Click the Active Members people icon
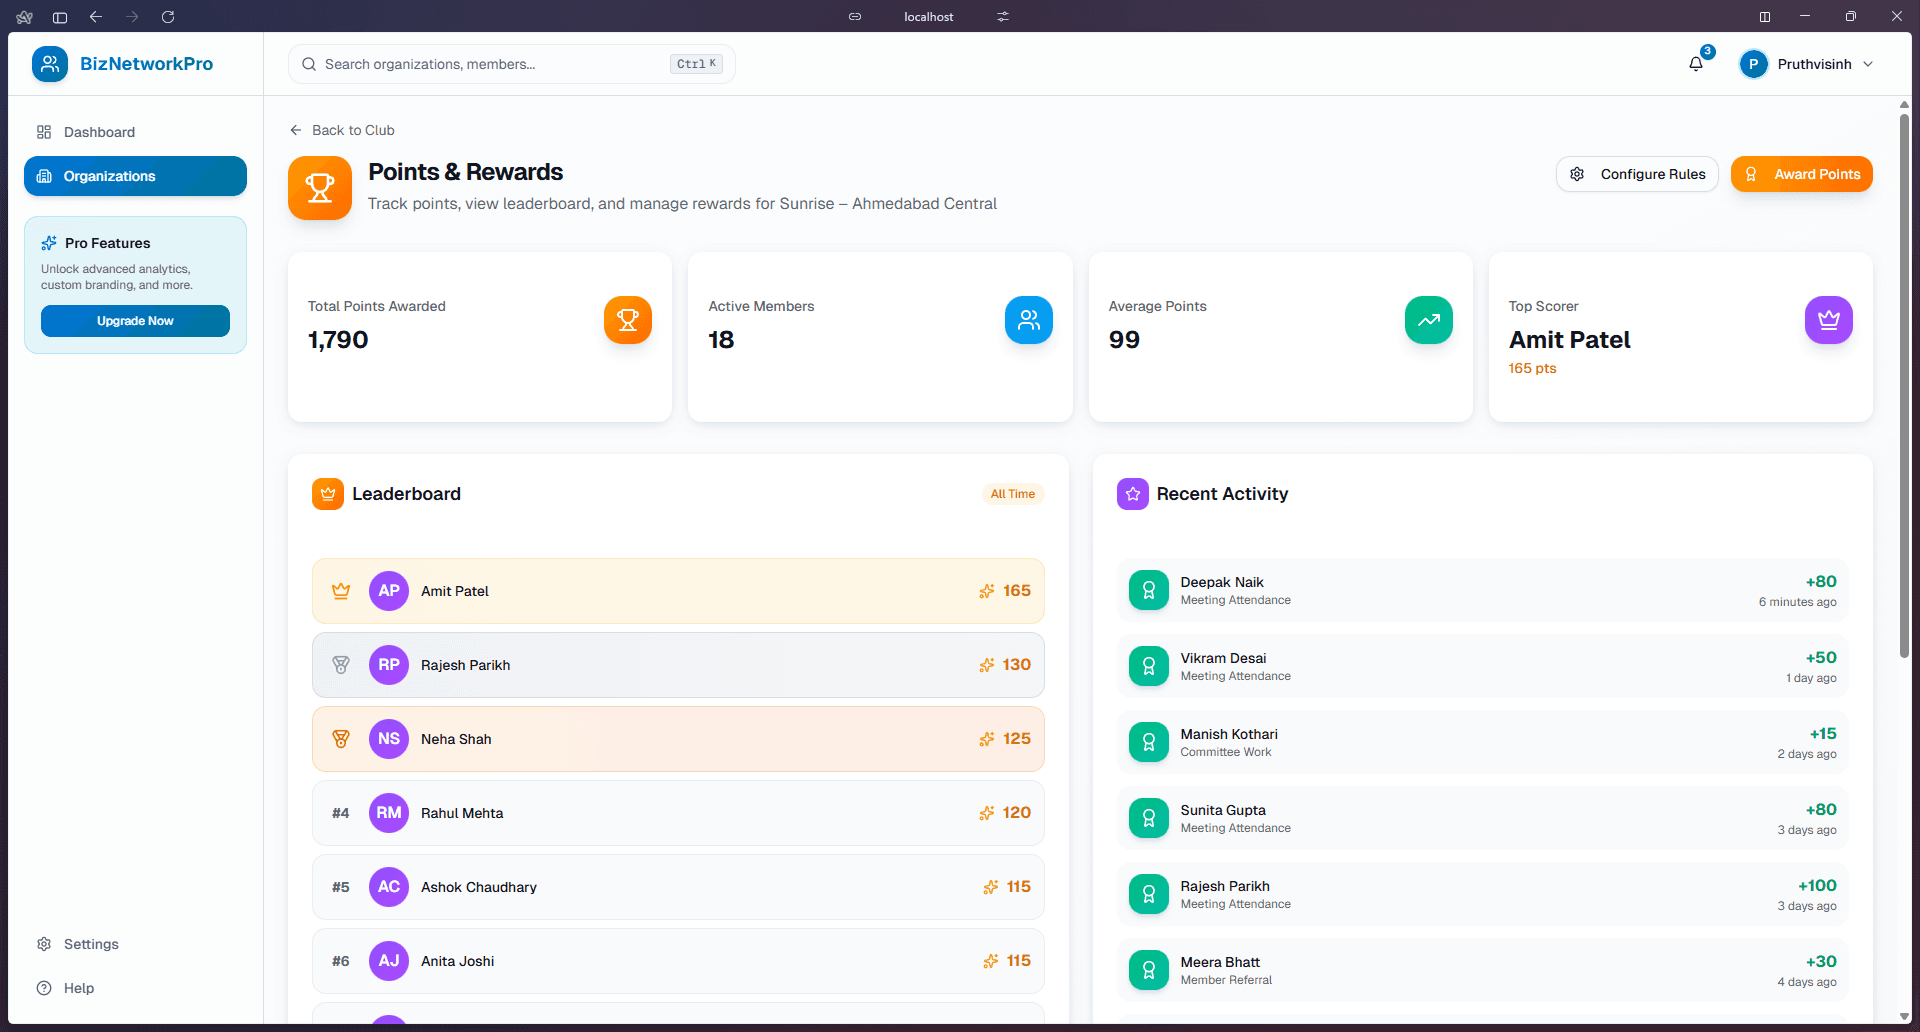Image resolution: width=1920 pixels, height=1032 pixels. 1029,320
